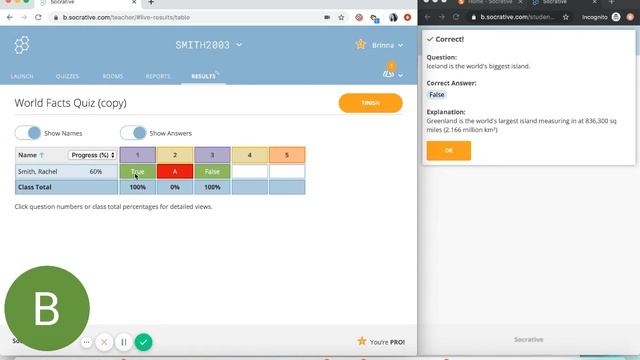Open question 5 column header

pyautogui.click(x=287, y=155)
